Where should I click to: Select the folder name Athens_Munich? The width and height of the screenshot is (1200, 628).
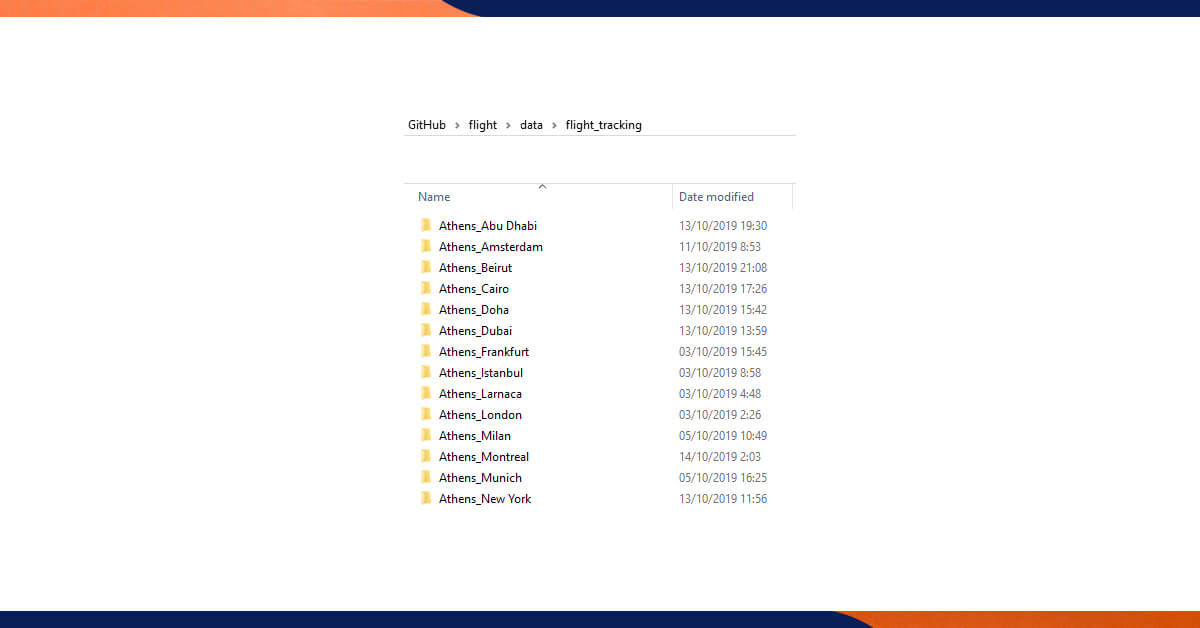point(481,478)
